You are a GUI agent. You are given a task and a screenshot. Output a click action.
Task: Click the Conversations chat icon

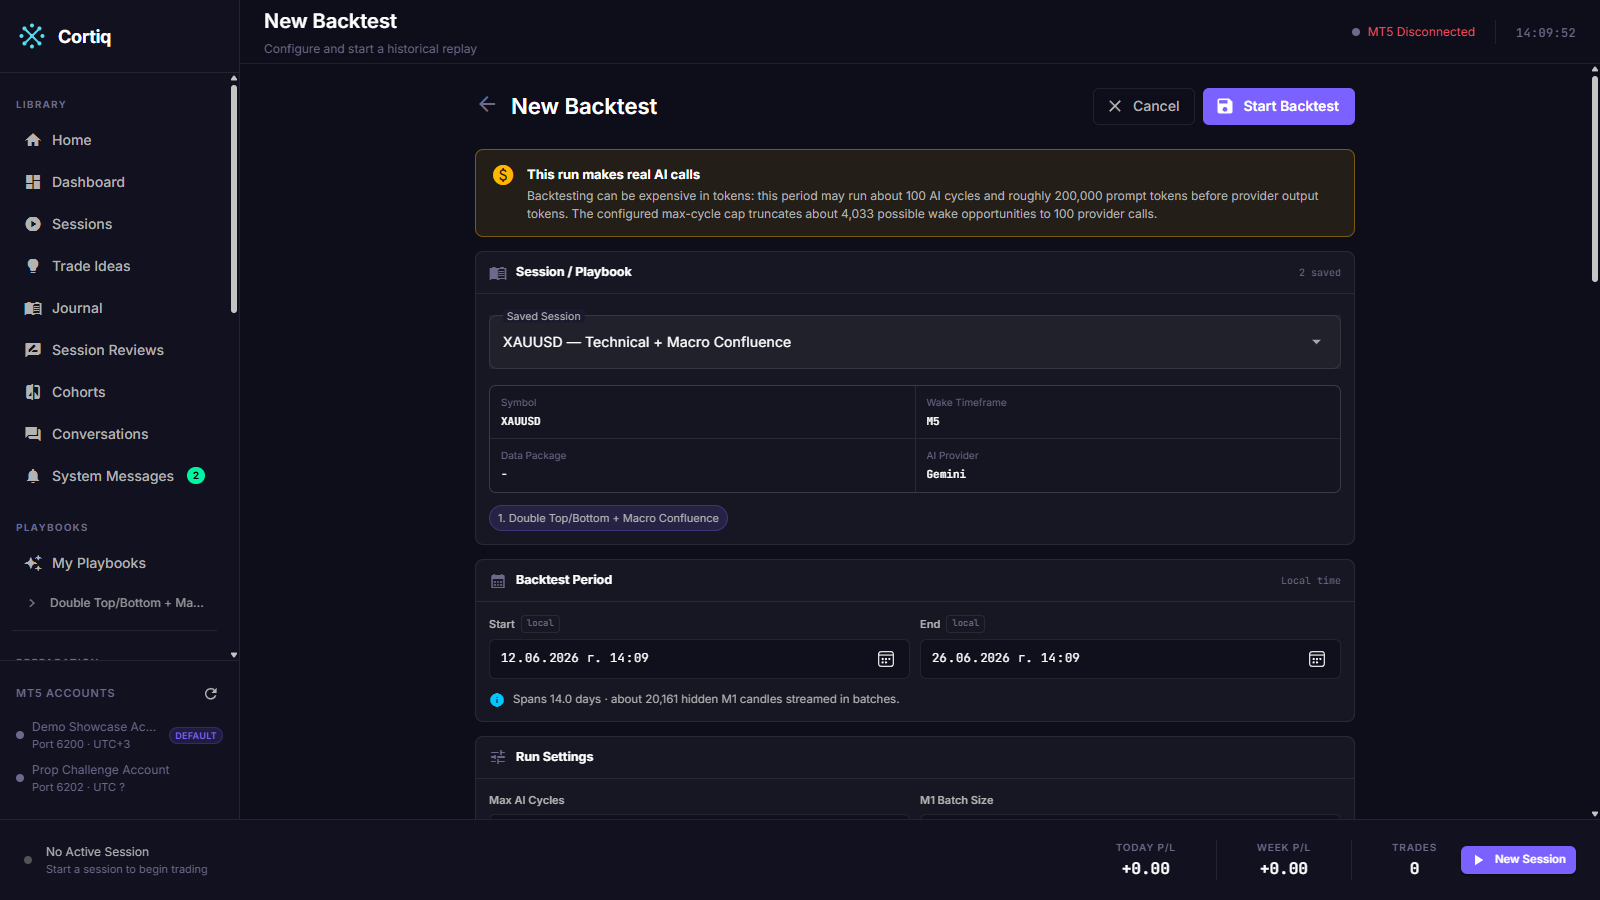point(33,434)
